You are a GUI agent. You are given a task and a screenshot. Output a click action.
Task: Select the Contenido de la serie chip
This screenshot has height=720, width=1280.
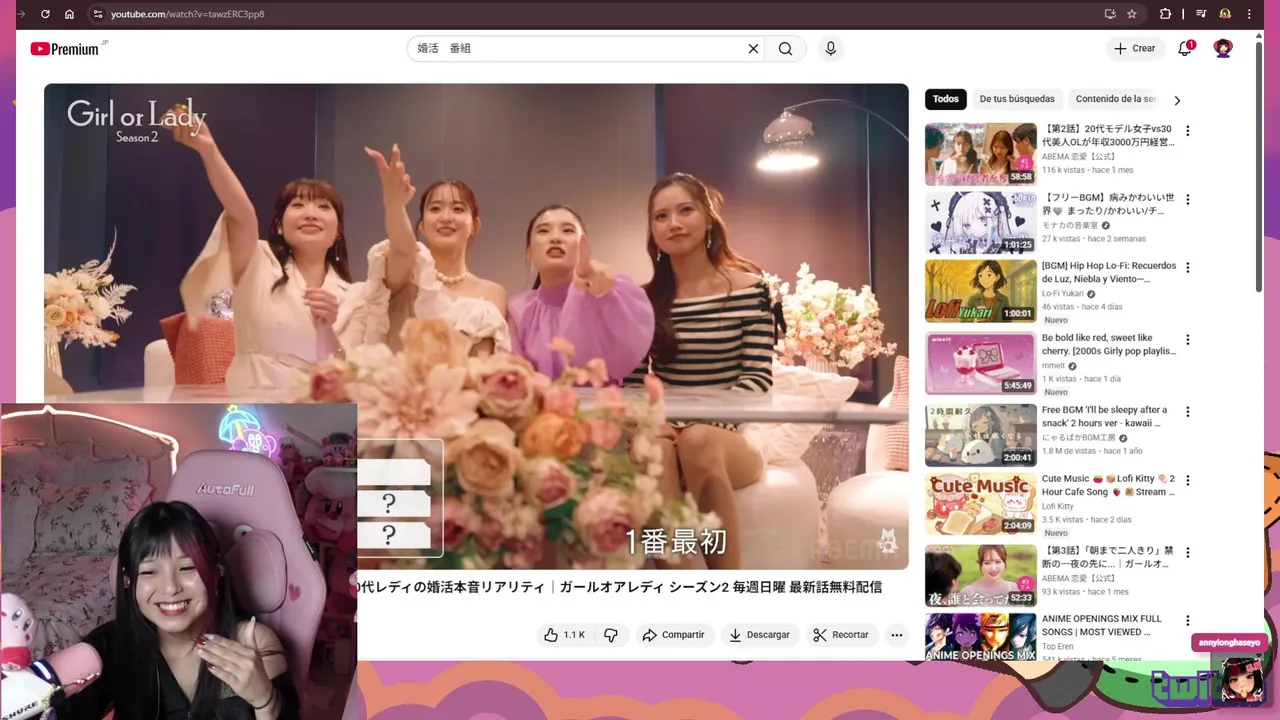point(1115,99)
